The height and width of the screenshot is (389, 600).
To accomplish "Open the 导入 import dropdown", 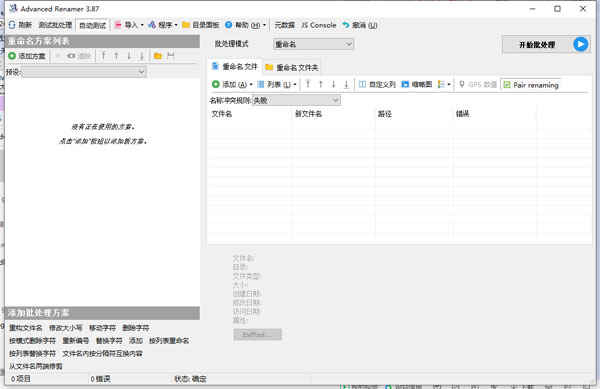I will [129, 25].
